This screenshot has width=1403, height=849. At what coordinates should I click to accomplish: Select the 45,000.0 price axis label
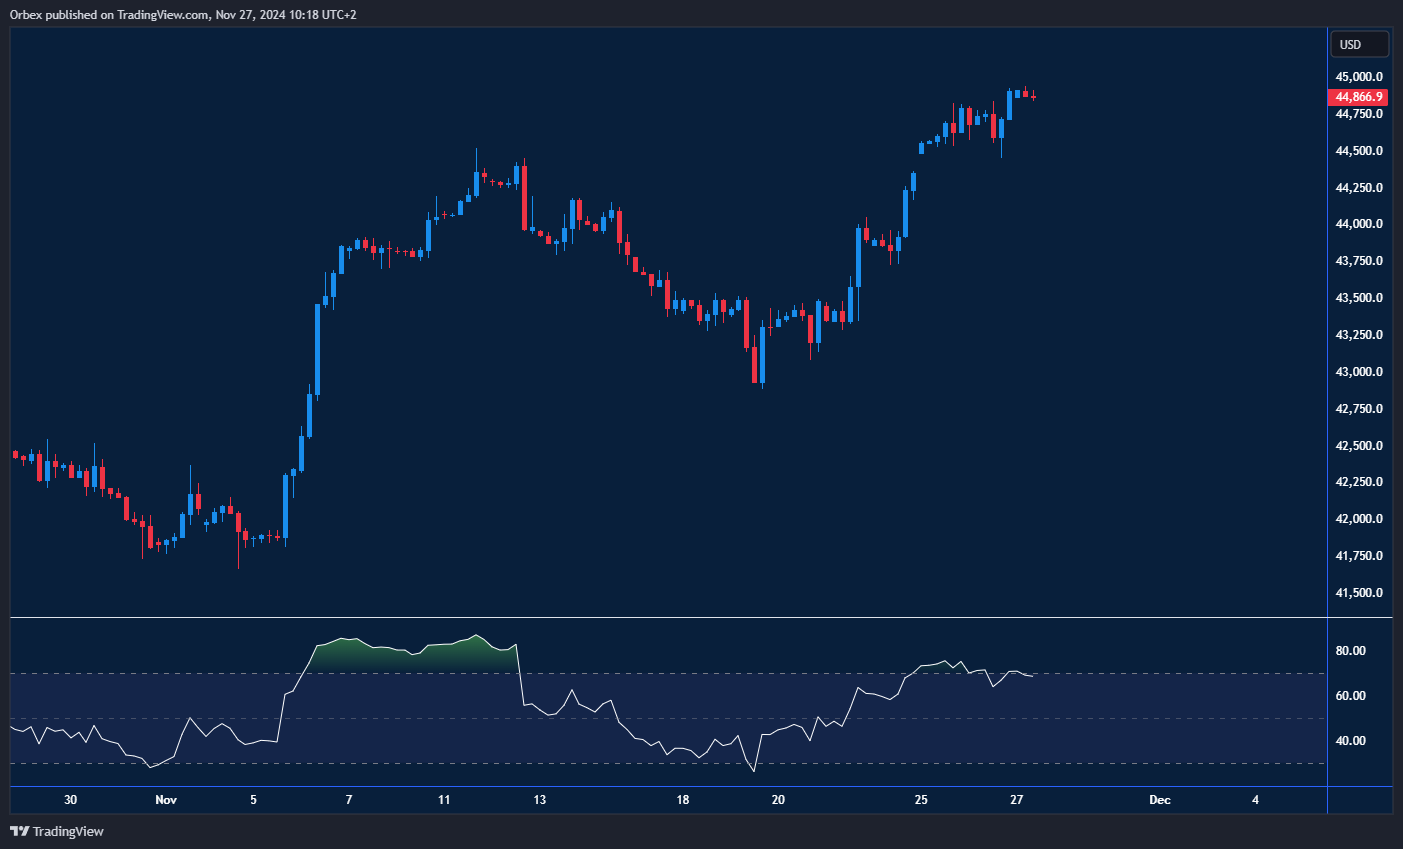1359,77
